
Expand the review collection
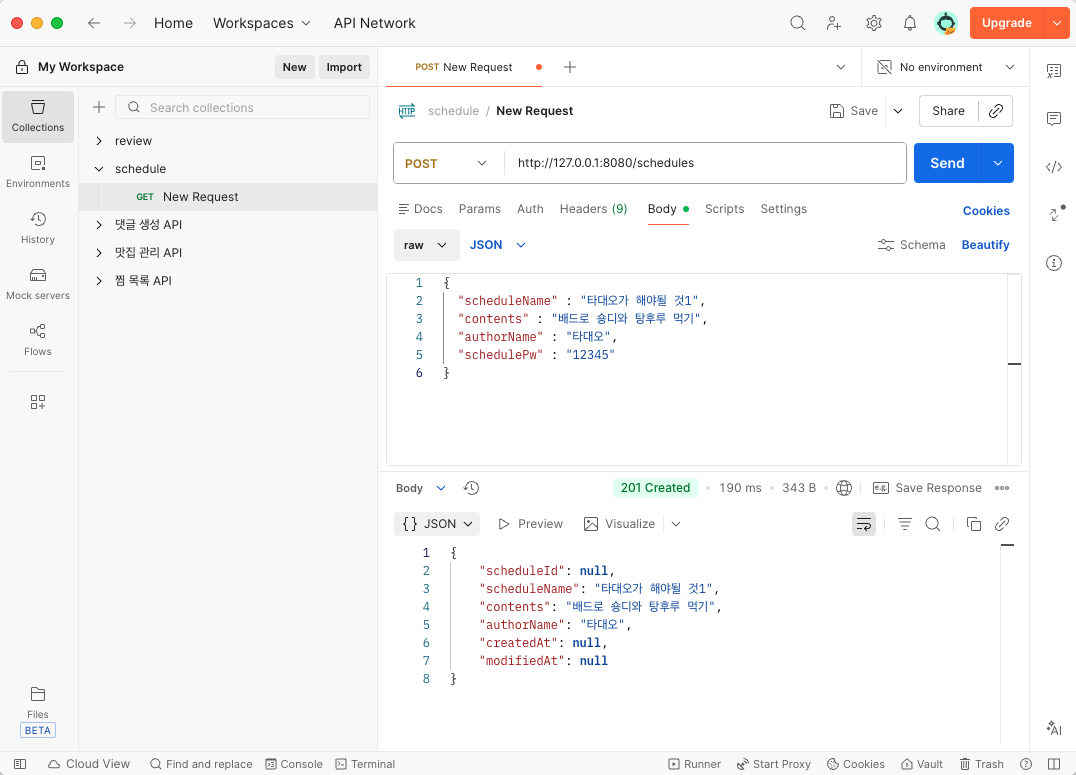tap(133, 141)
